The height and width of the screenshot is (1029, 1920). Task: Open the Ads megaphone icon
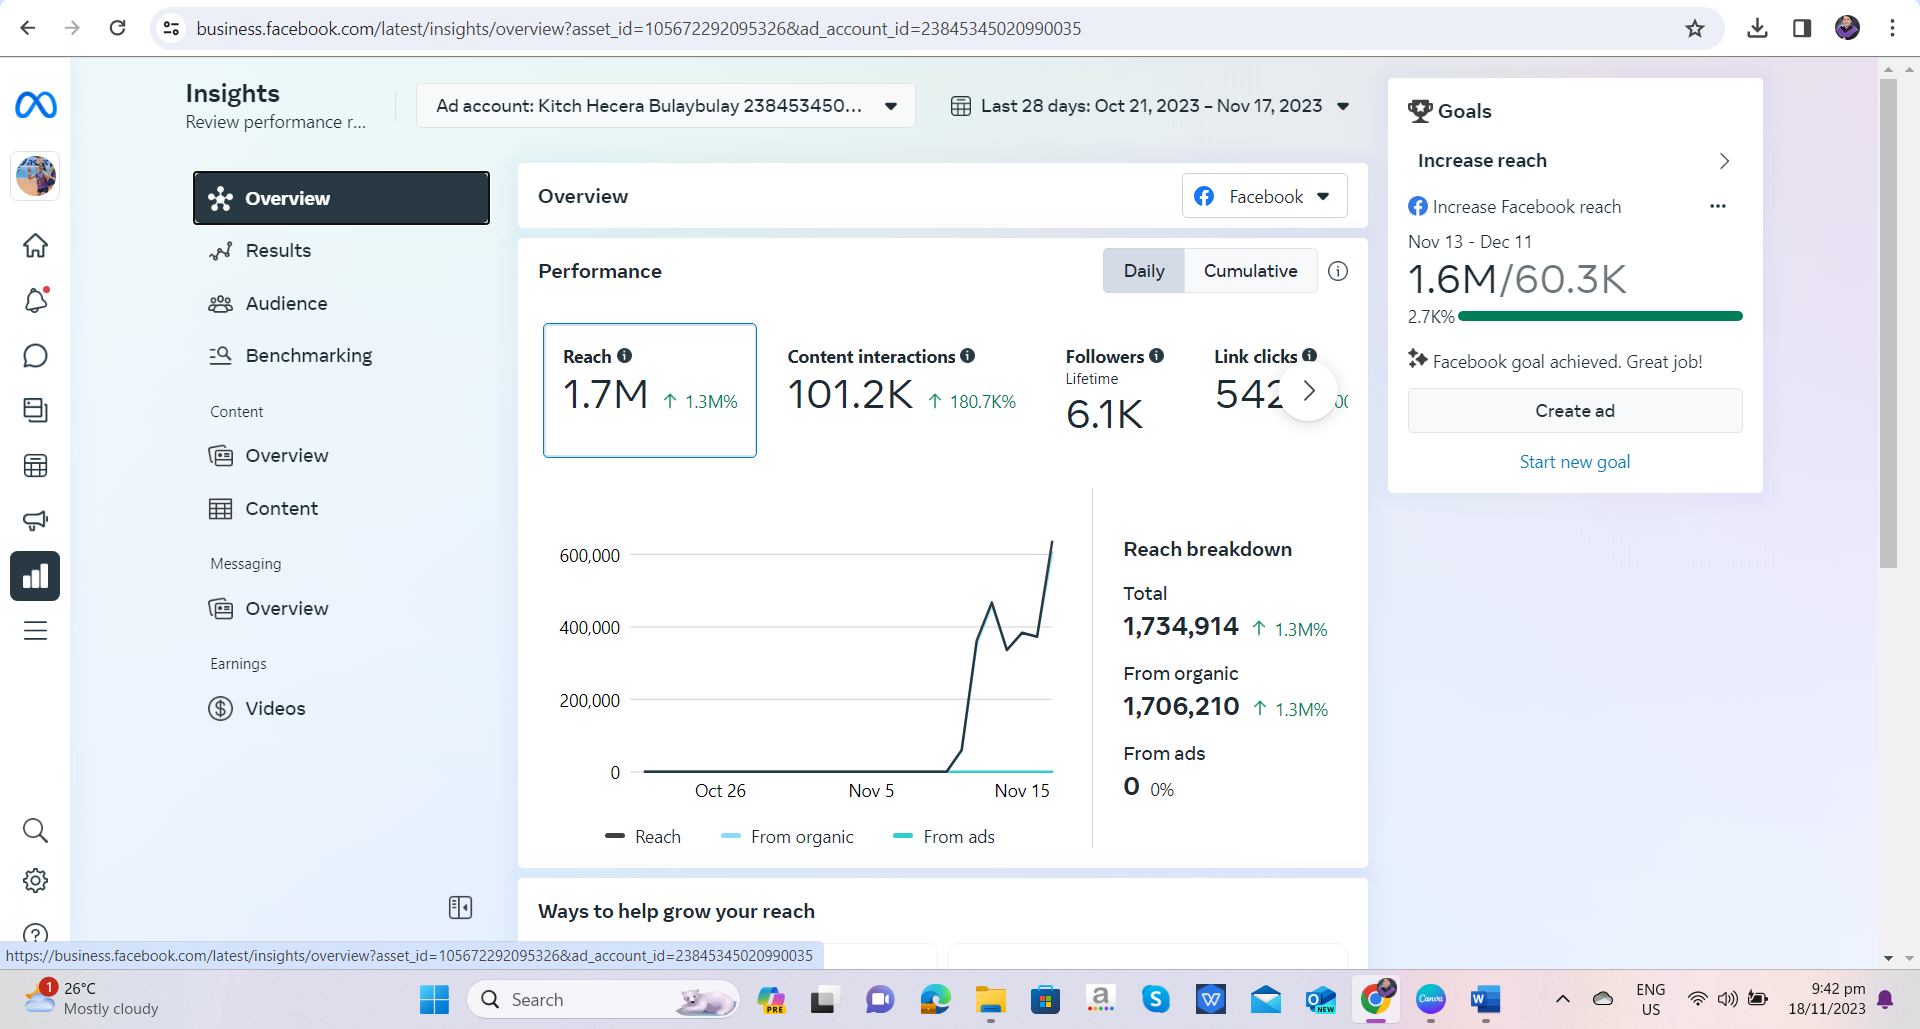point(36,520)
